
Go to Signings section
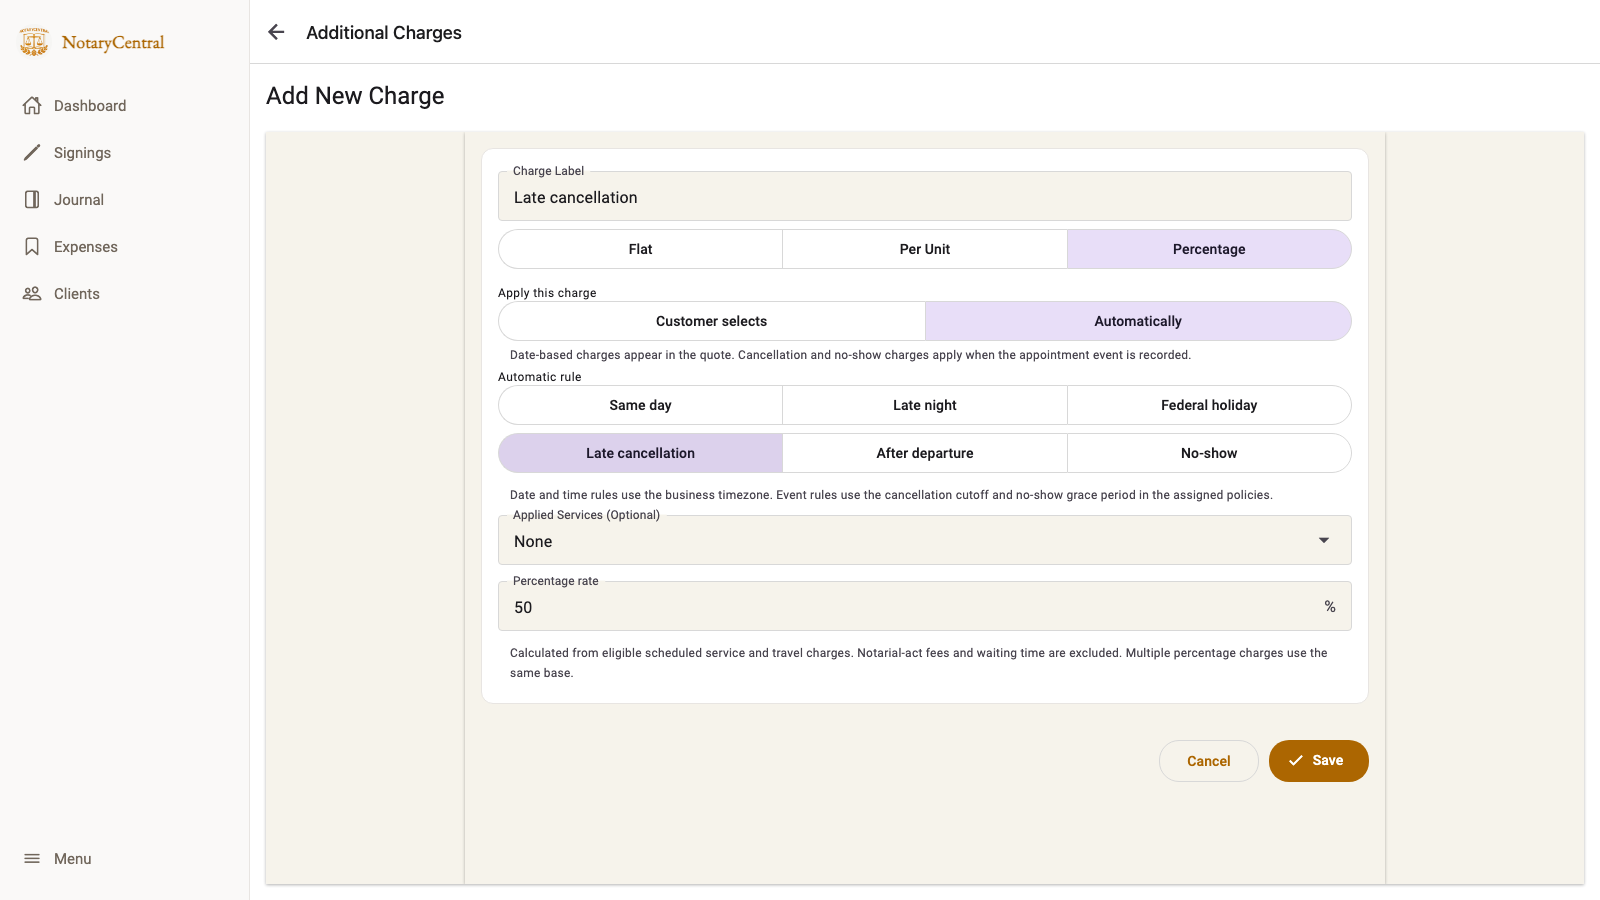82,153
